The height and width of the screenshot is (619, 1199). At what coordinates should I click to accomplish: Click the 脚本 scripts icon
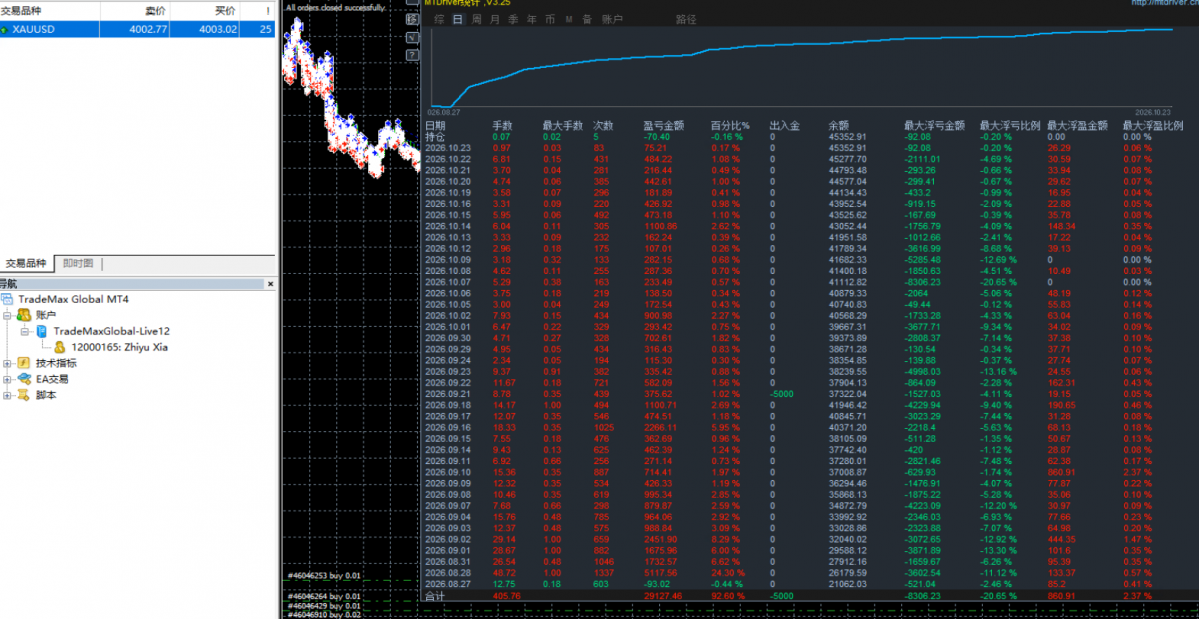[x=24, y=395]
